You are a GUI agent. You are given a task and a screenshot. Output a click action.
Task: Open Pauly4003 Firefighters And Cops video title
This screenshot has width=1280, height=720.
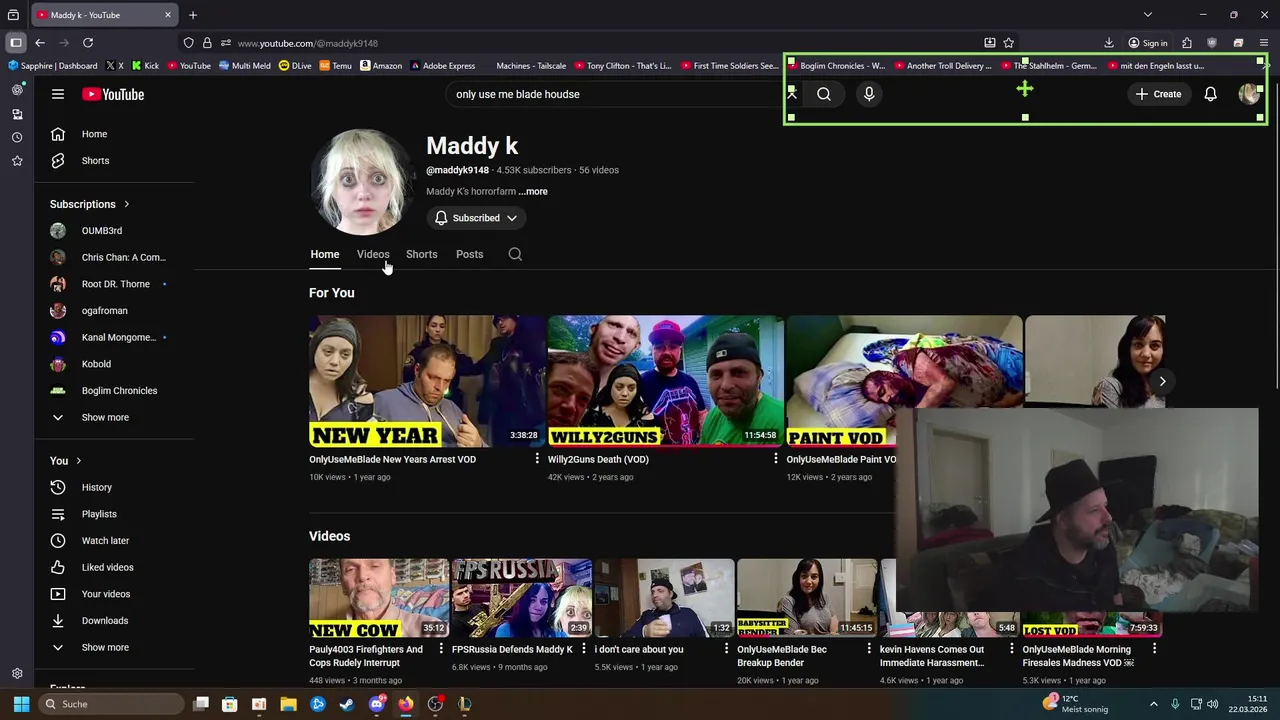[366, 656]
